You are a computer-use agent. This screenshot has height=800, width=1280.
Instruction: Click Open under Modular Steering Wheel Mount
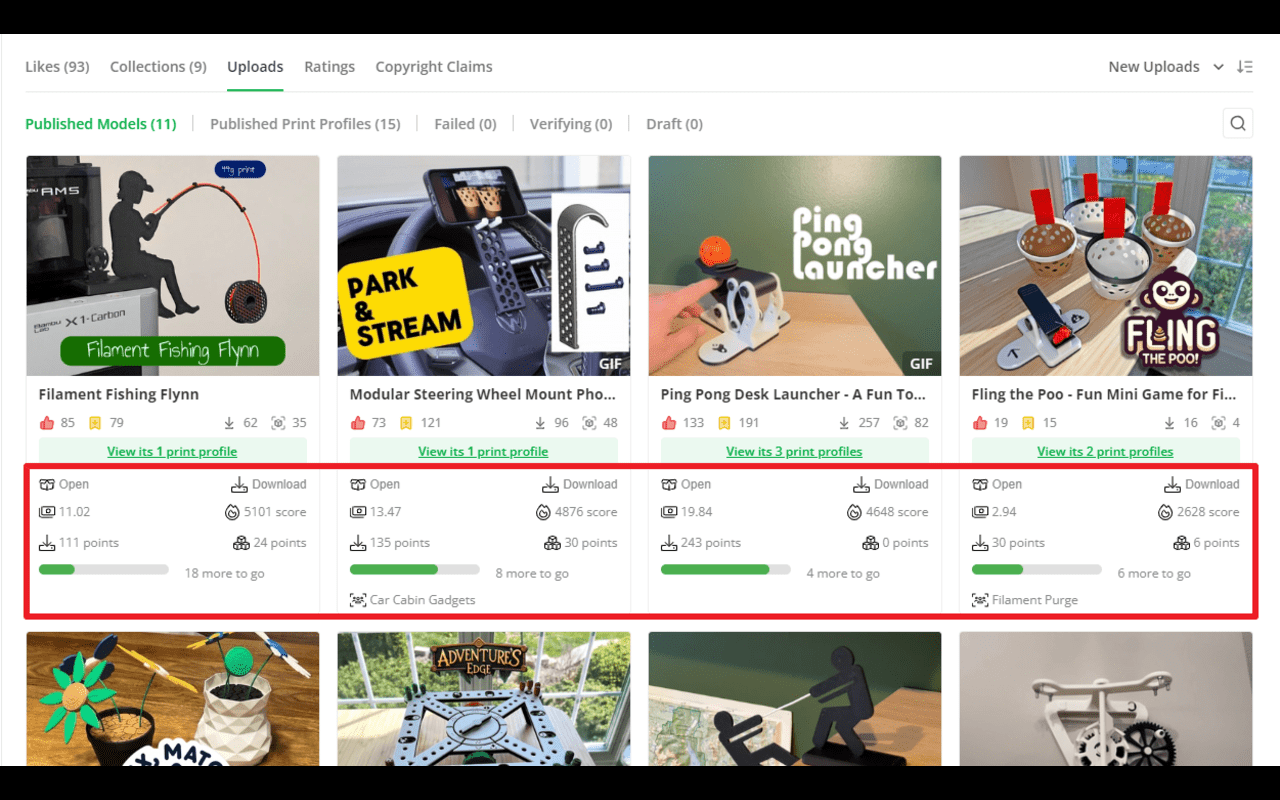[x=375, y=484]
